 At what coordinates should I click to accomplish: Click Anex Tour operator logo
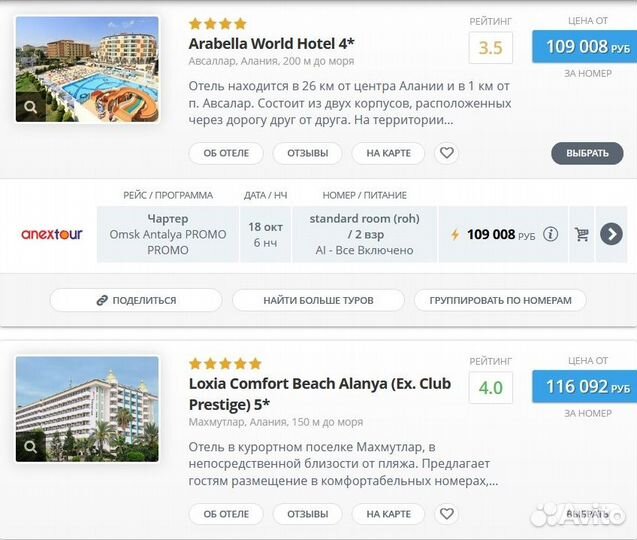(52, 235)
